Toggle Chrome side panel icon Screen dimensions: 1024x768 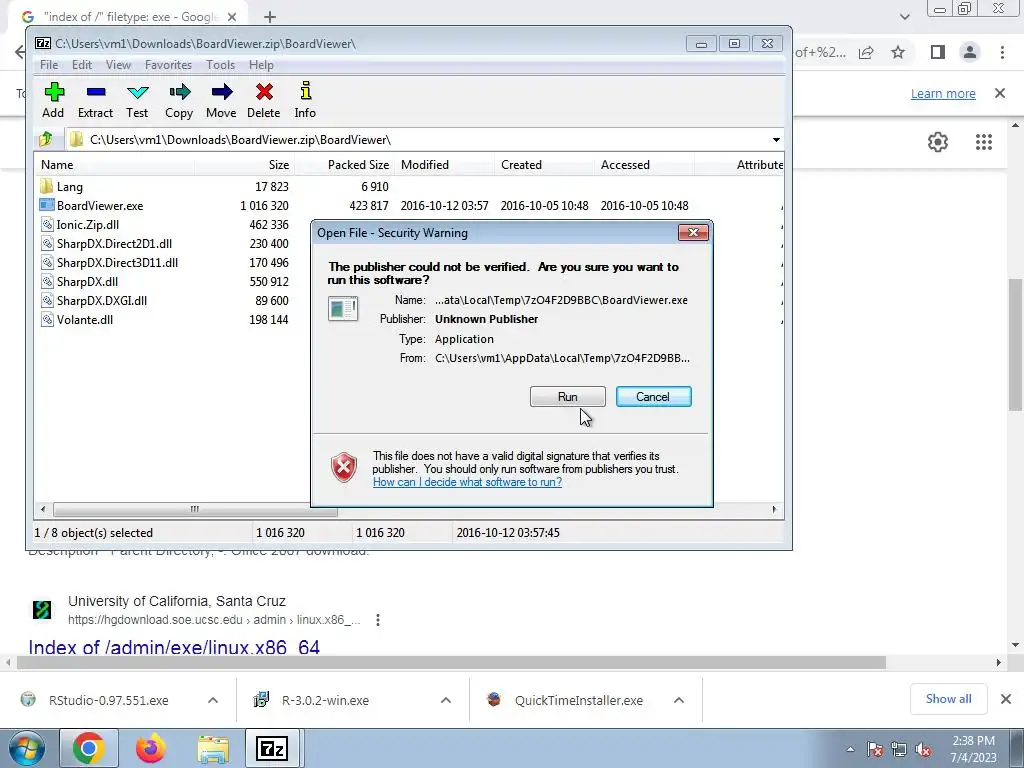tap(938, 52)
